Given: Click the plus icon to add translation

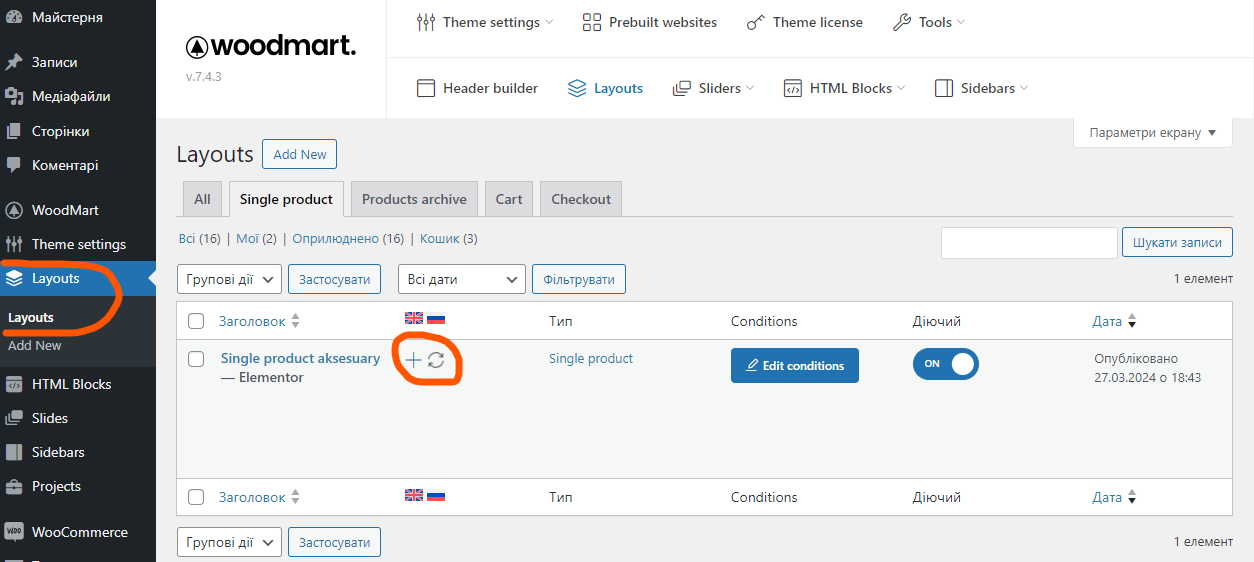Looking at the screenshot, I should [413, 360].
